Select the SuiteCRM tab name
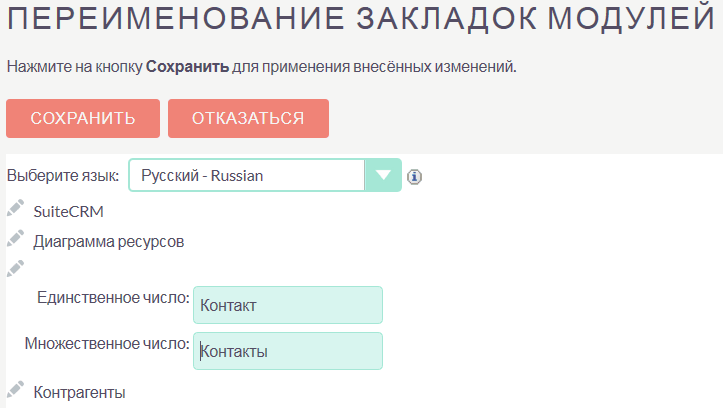723x408 pixels. tap(68, 212)
